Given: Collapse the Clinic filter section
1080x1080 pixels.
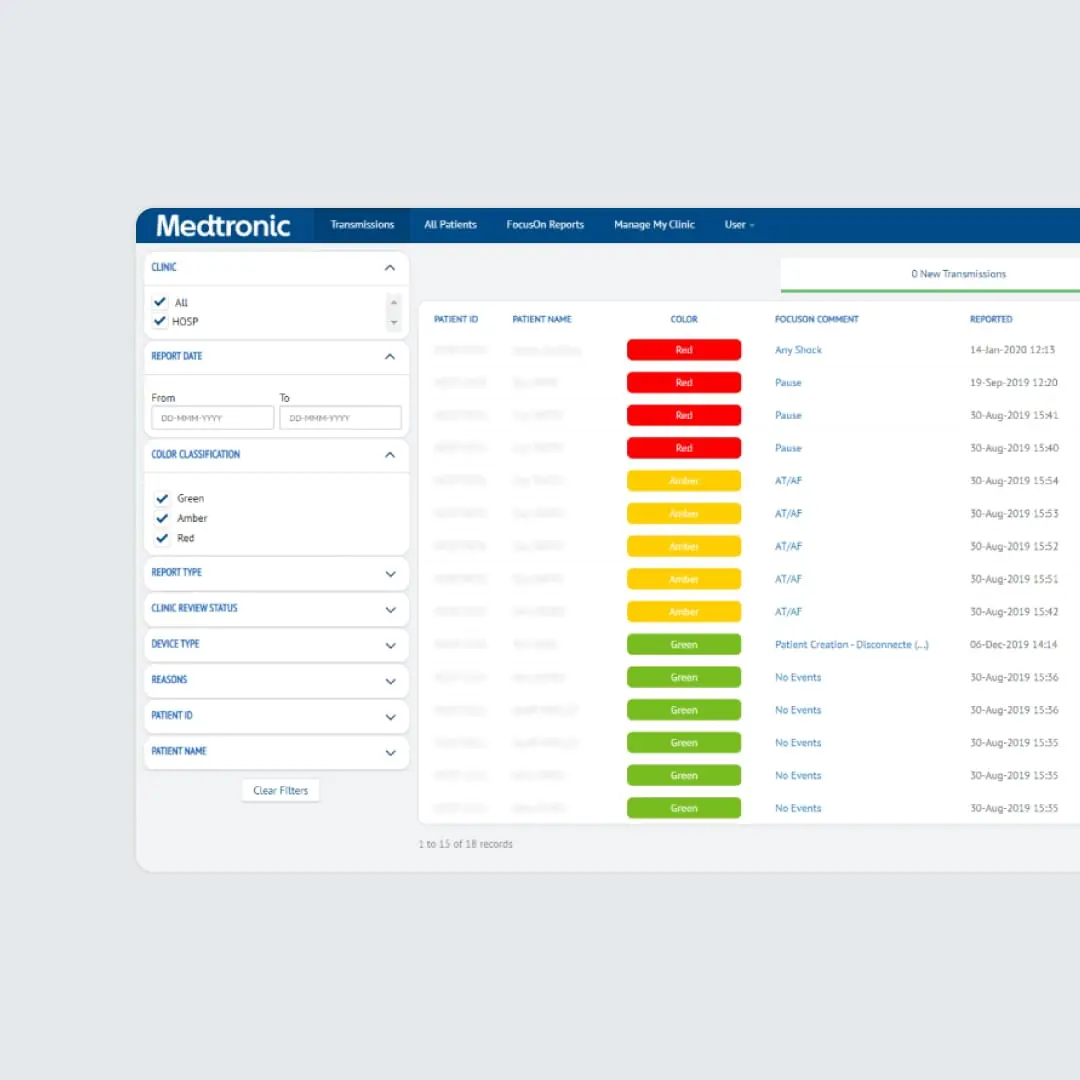Looking at the screenshot, I should click(390, 268).
